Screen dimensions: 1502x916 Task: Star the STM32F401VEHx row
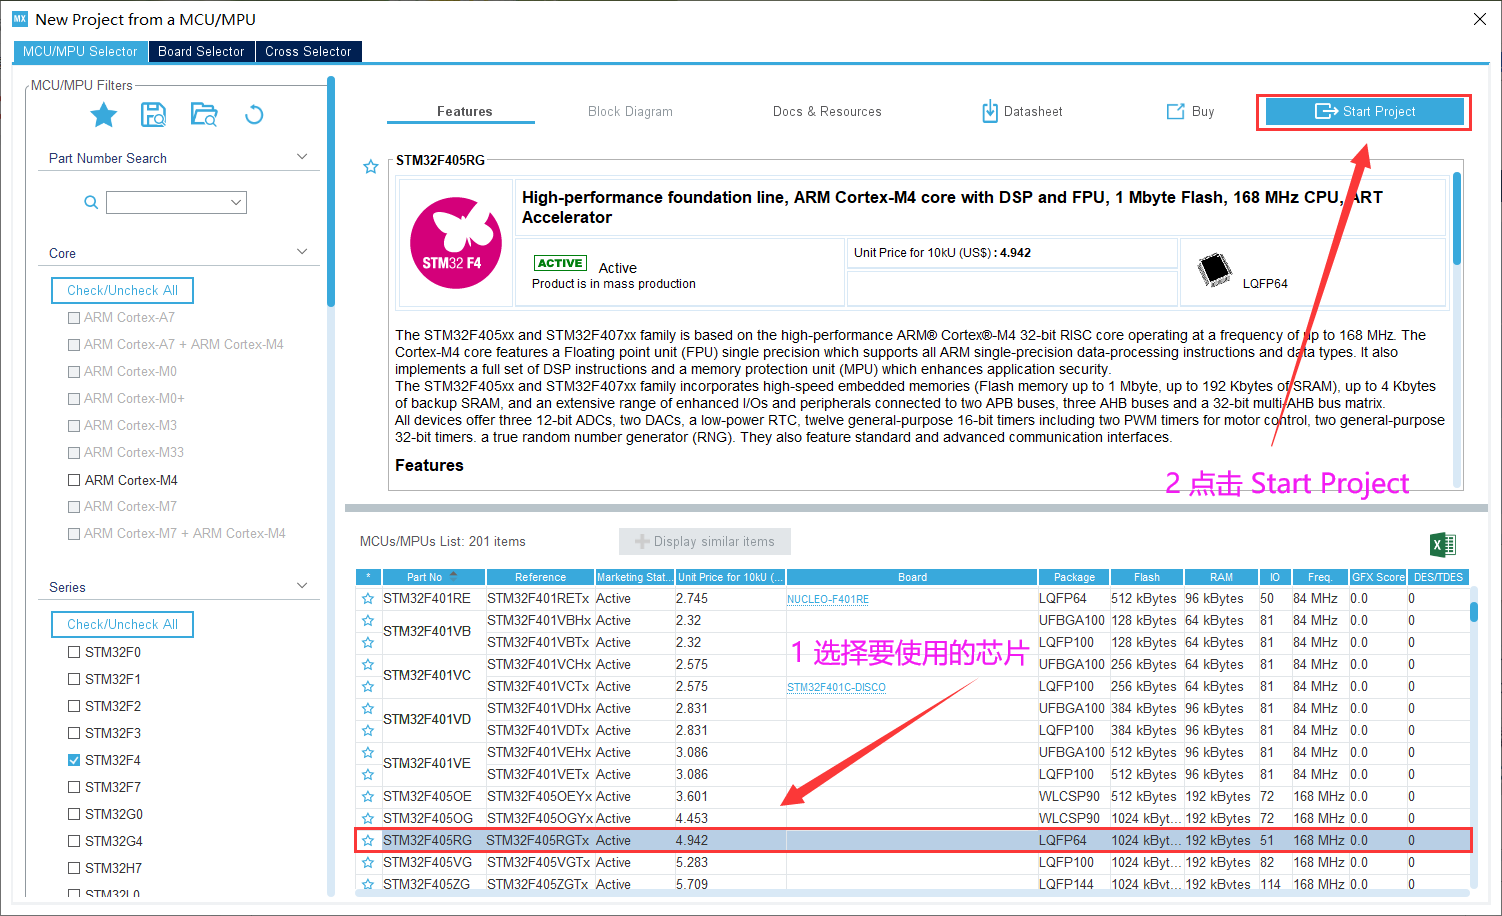coord(368,753)
